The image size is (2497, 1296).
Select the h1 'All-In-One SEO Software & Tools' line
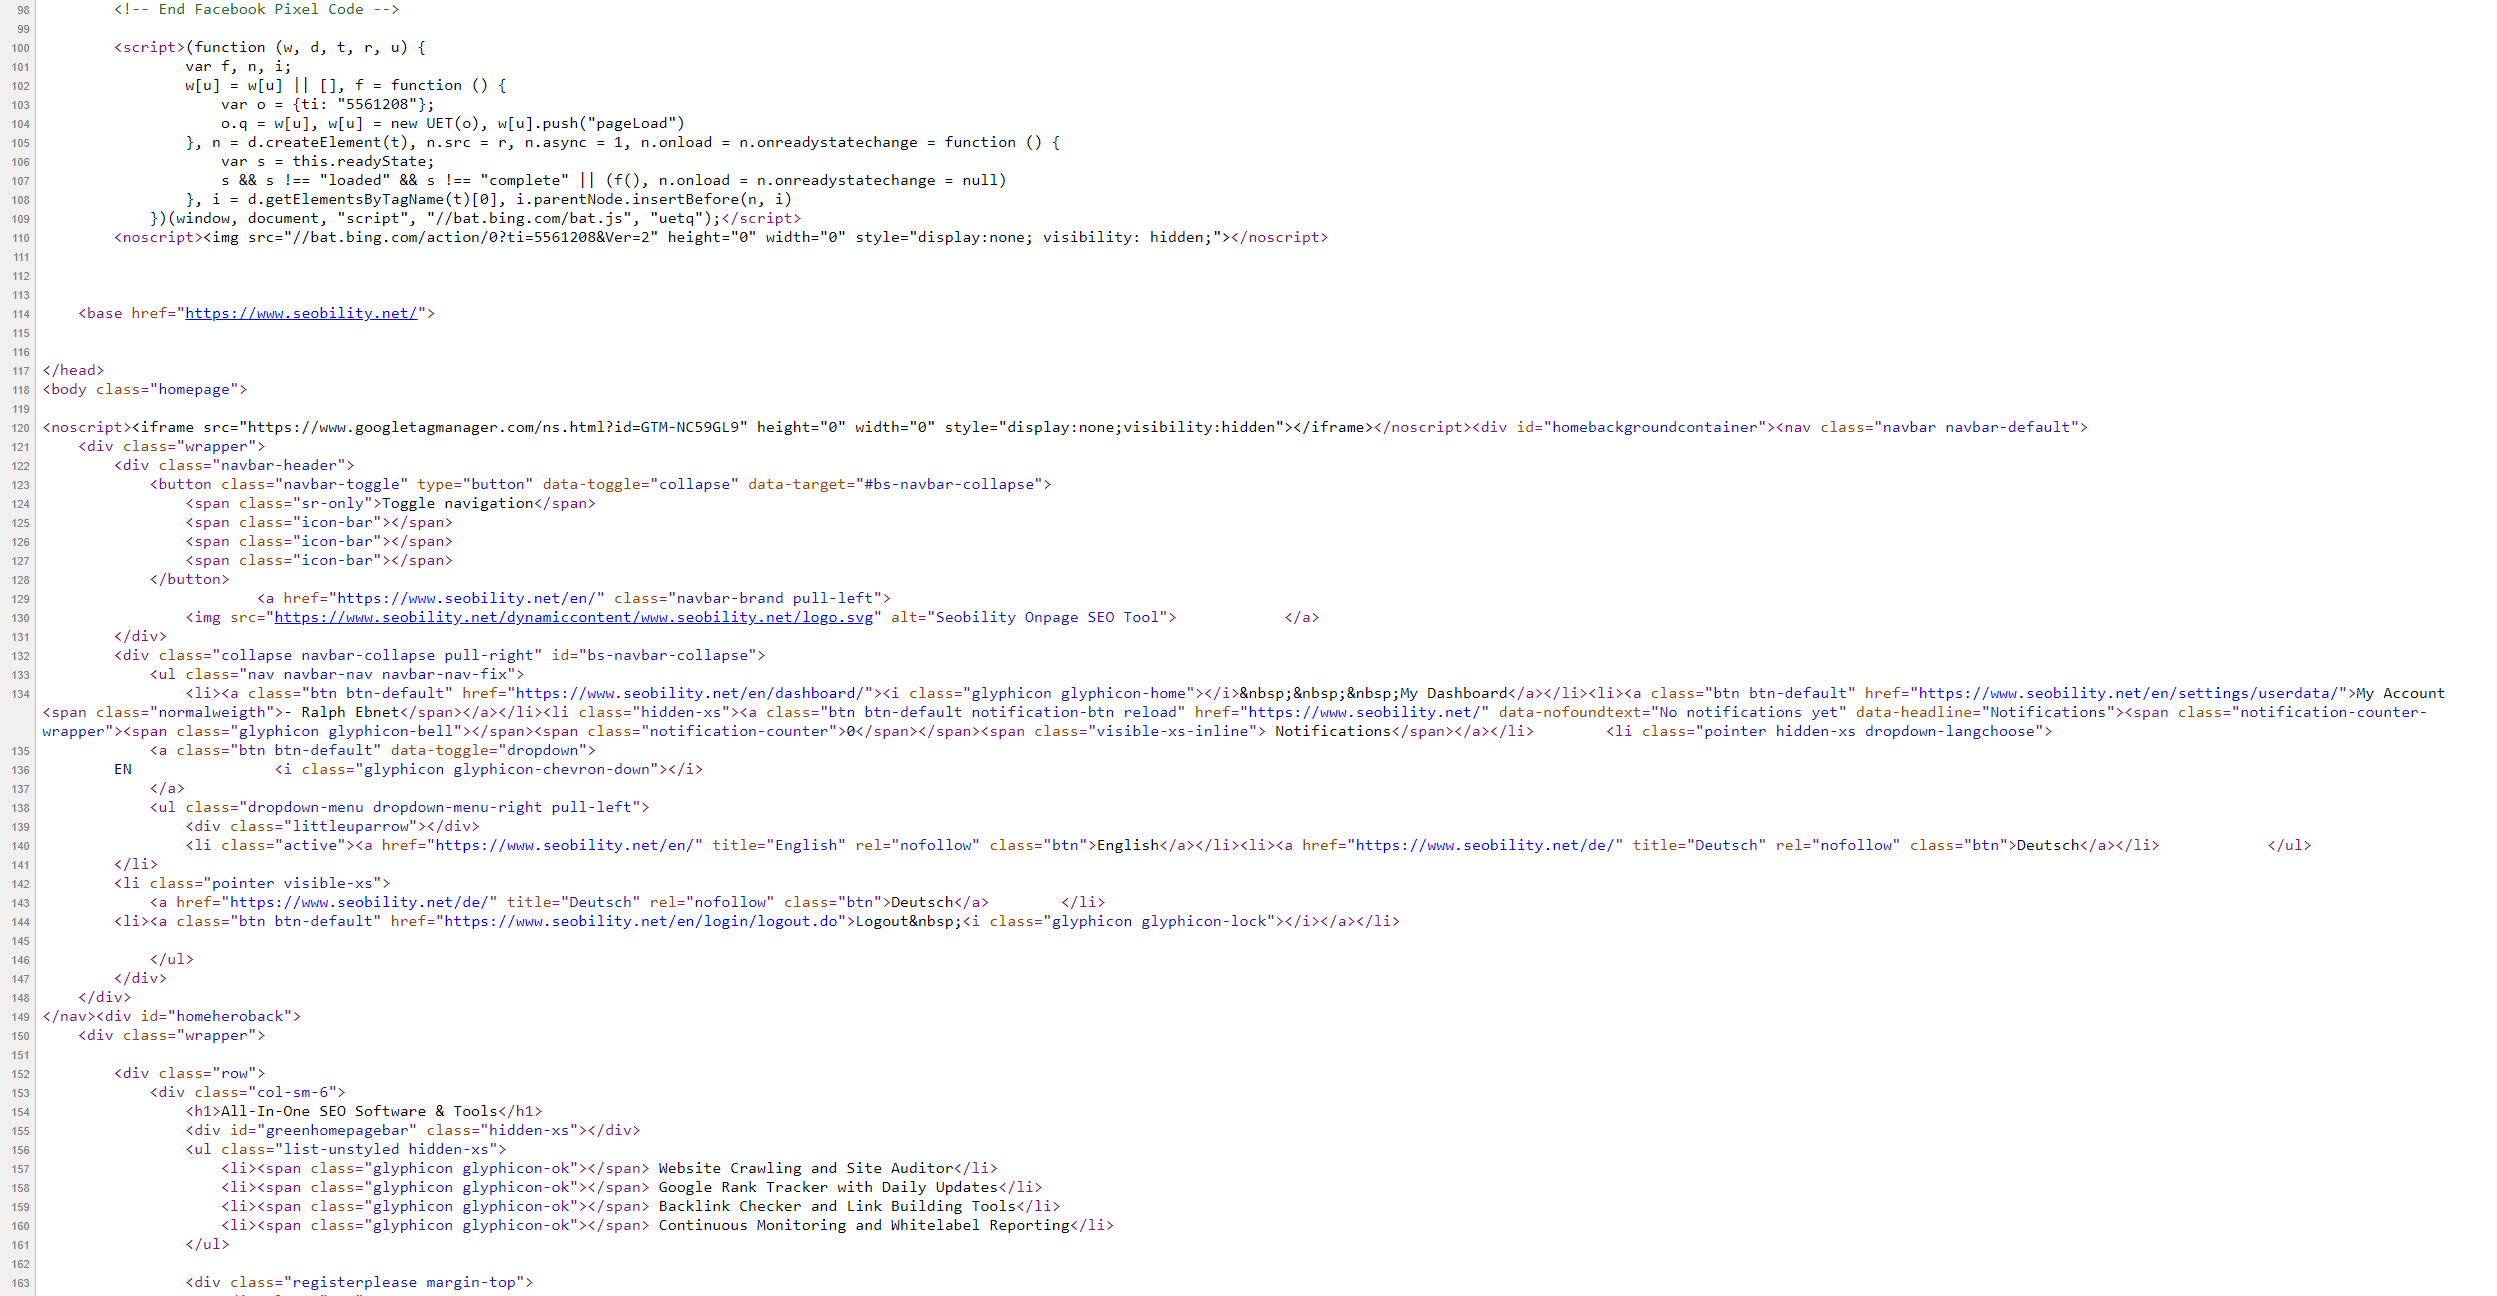(x=364, y=1111)
